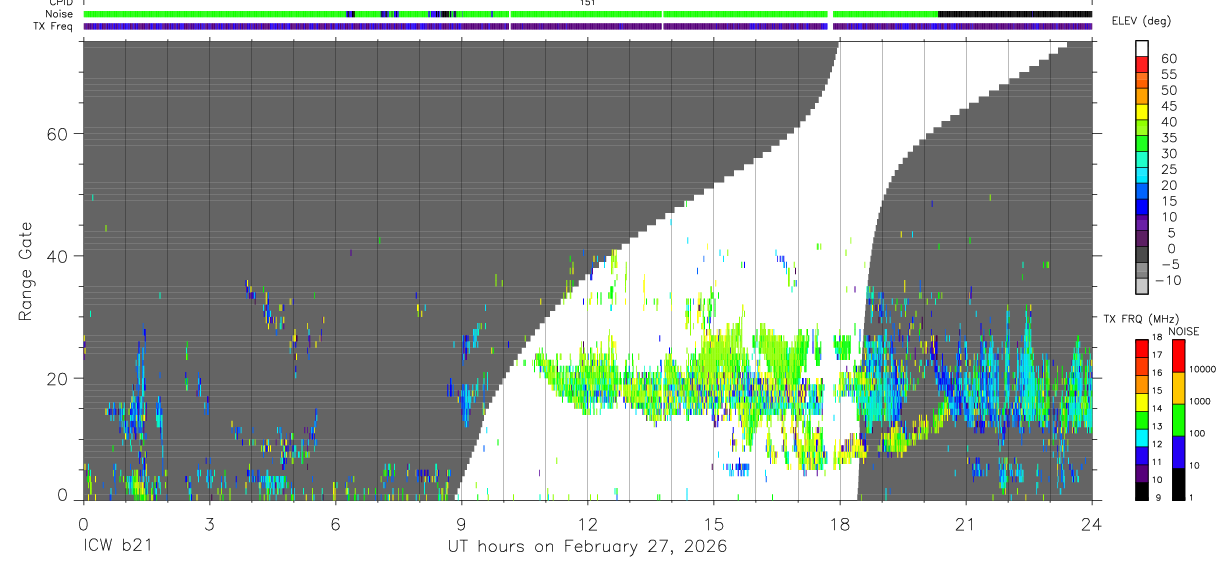
Task: Pick the orange 1000–10000 NOISE swatch
Action: pyautogui.click(x=1177, y=387)
